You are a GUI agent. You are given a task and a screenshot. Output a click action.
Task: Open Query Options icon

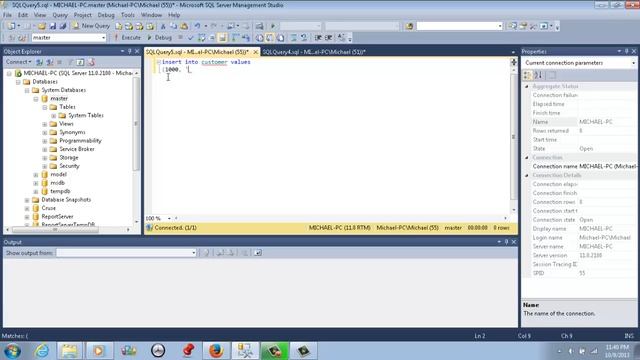pos(212,38)
